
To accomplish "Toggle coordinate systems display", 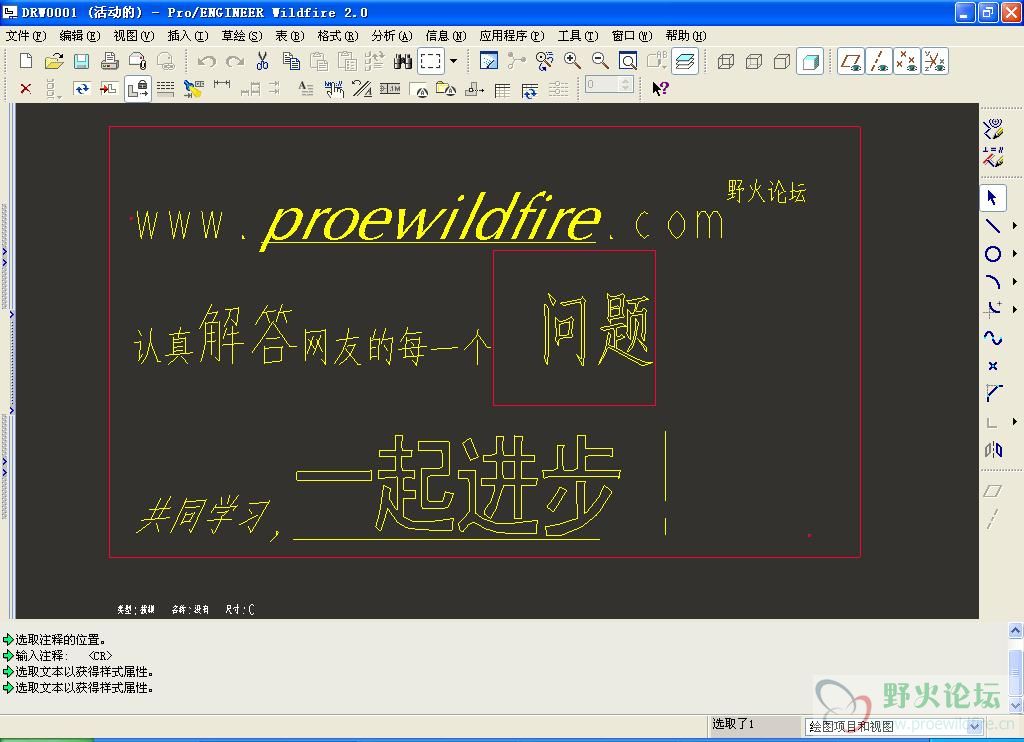I will coord(935,61).
